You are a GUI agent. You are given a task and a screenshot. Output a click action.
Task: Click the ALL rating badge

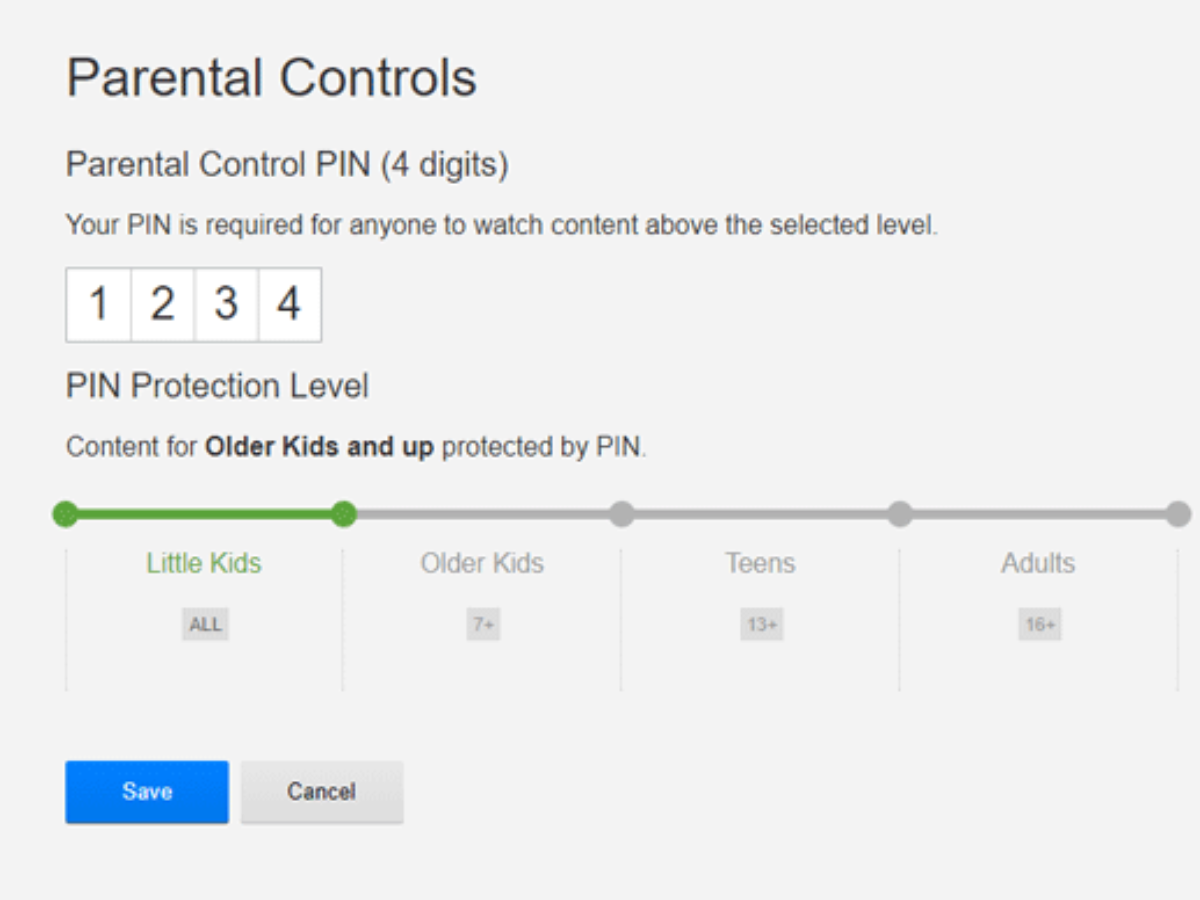click(x=205, y=625)
